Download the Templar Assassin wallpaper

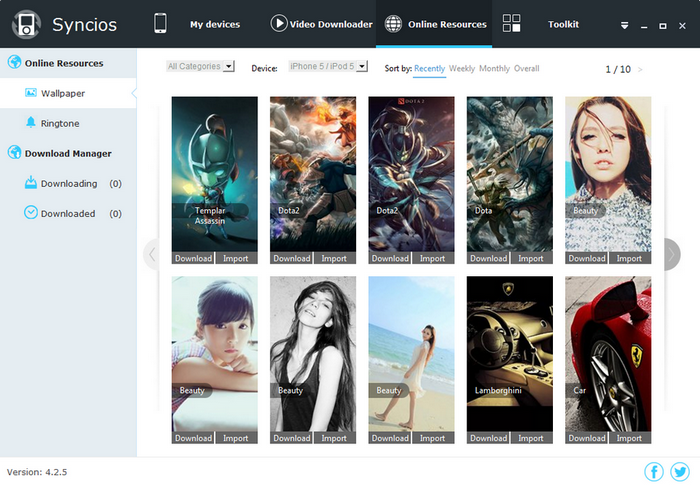[x=193, y=258]
